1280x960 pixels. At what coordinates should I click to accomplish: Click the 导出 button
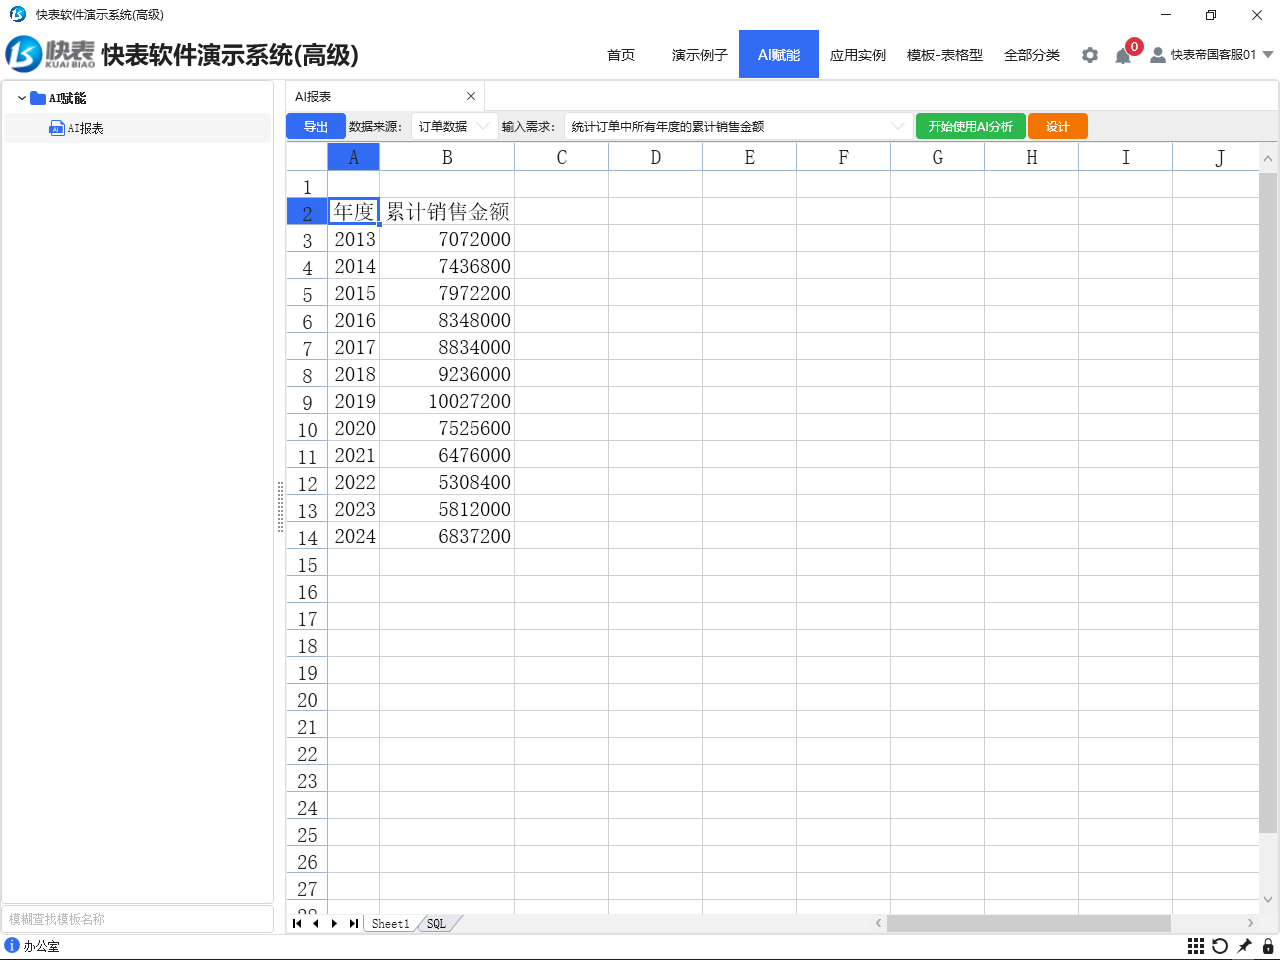316,126
